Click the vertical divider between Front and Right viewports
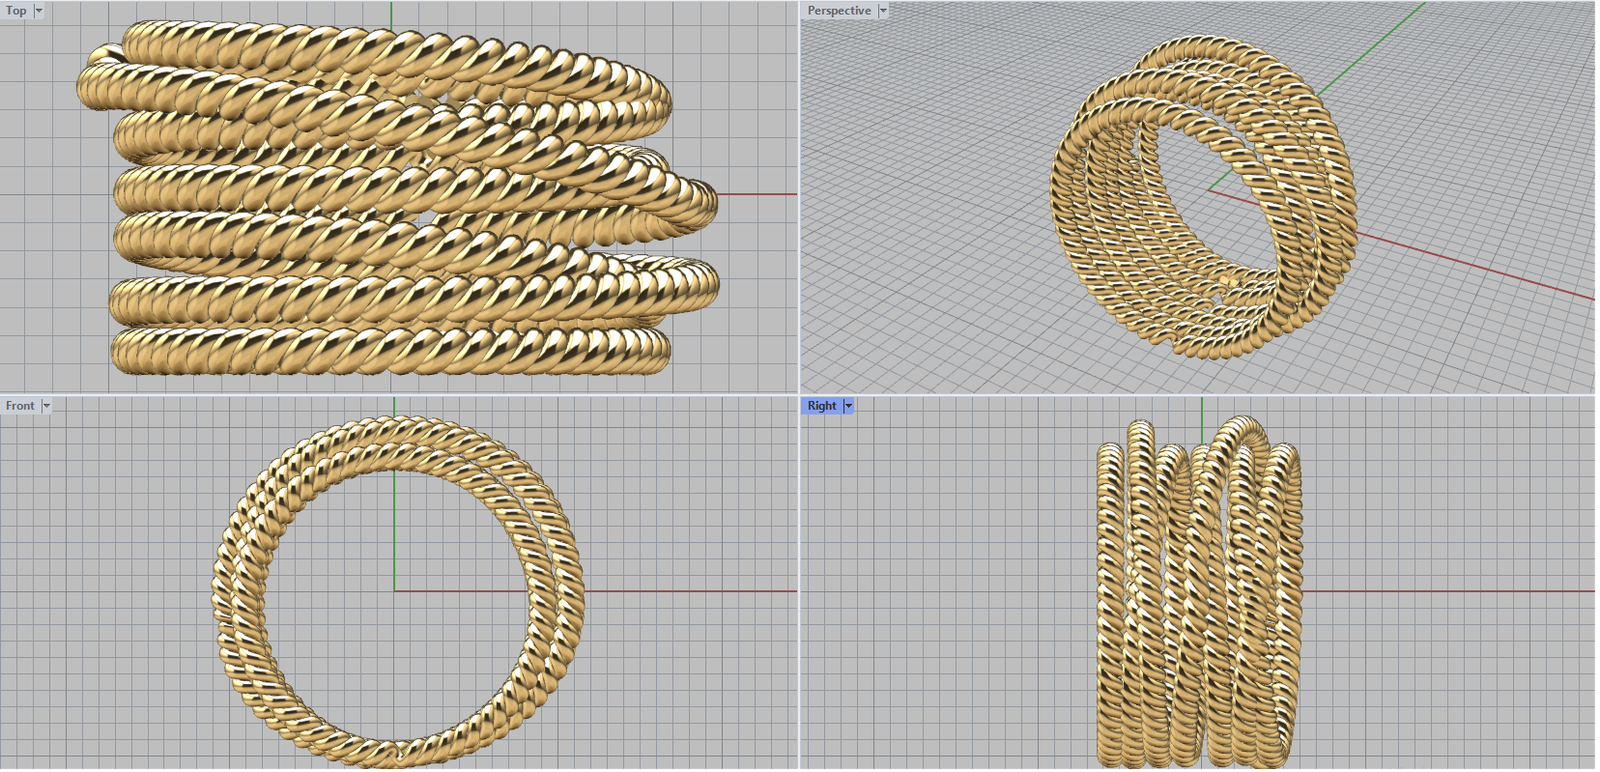This screenshot has width=1600, height=772. pos(799,600)
